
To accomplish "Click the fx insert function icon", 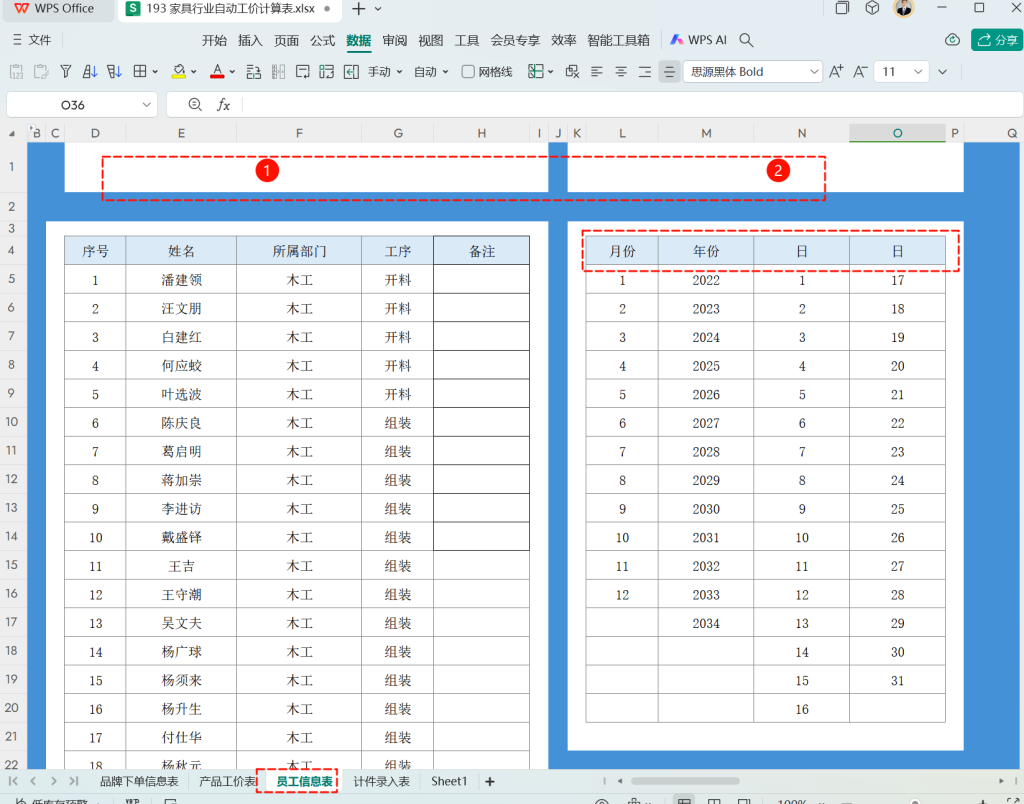I will point(223,105).
